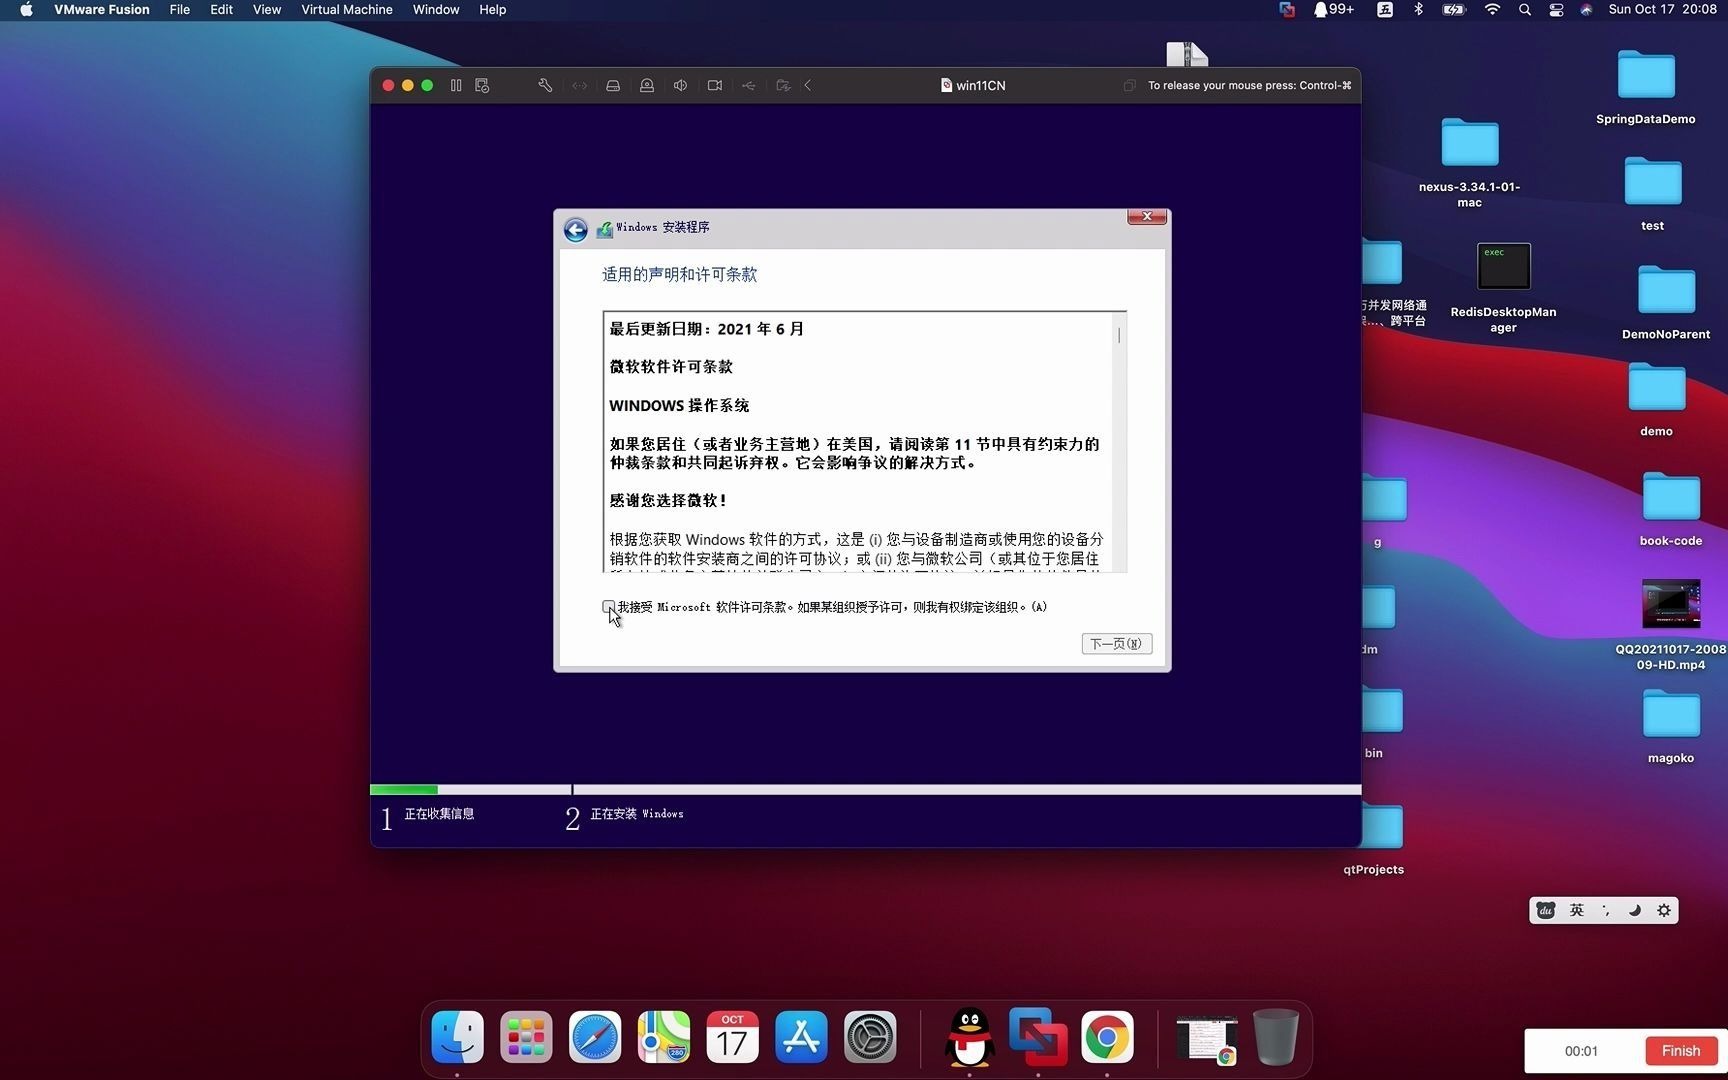Image resolution: width=1728 pixels, height=1080 pixels.
Task: Open the IME bar settings gear
Action: click(1664, 910)
